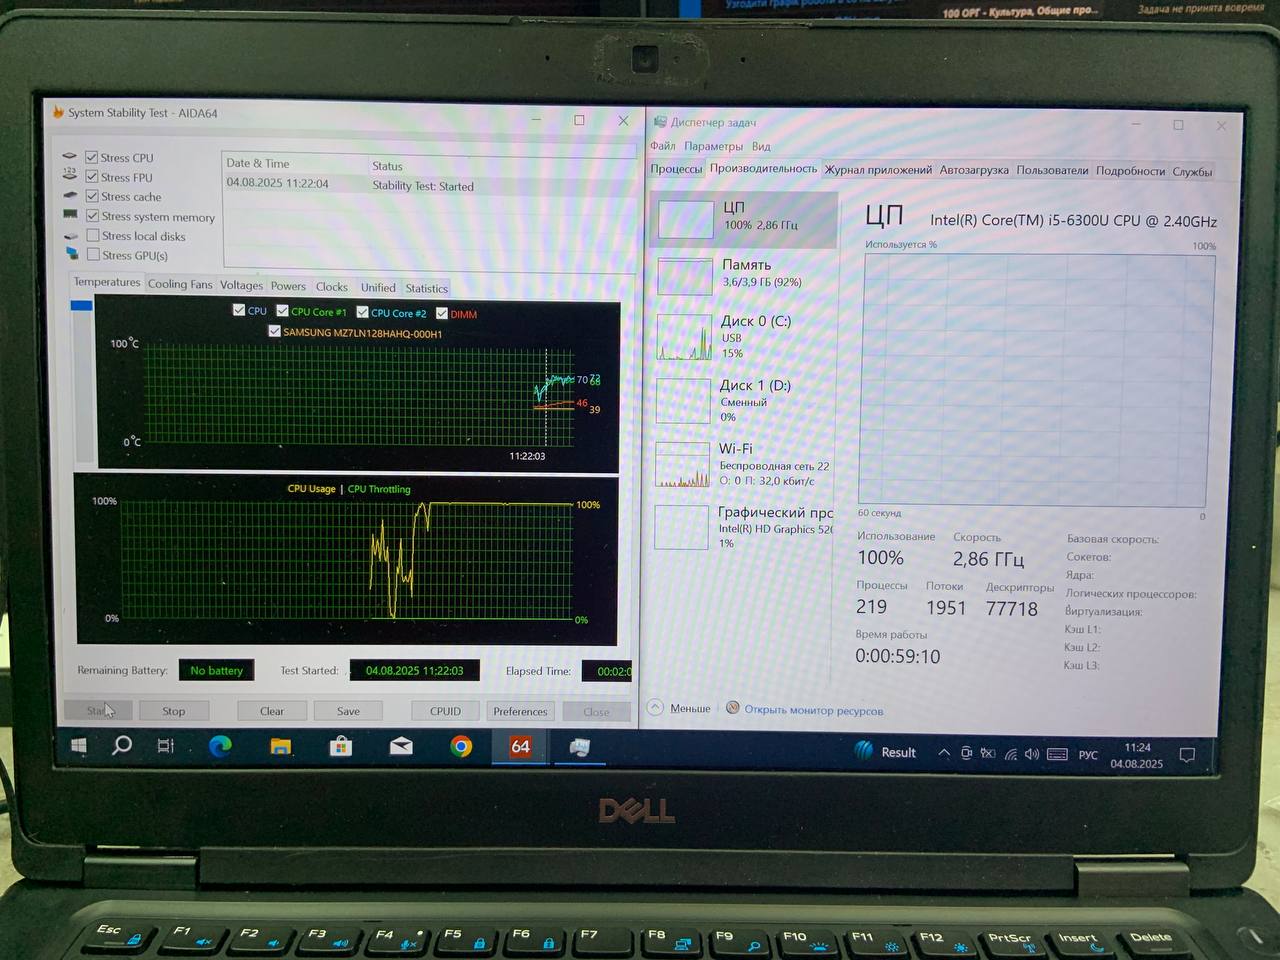This screenshot has width=1280, height=960.
Task: Click the Открыть монитор ресурсов link
Action: [x=813, y=711]
